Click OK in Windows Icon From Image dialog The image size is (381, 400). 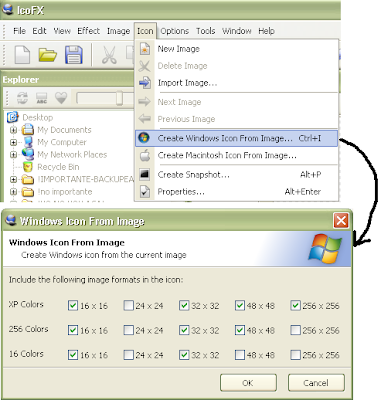click(x=248, y=383)
